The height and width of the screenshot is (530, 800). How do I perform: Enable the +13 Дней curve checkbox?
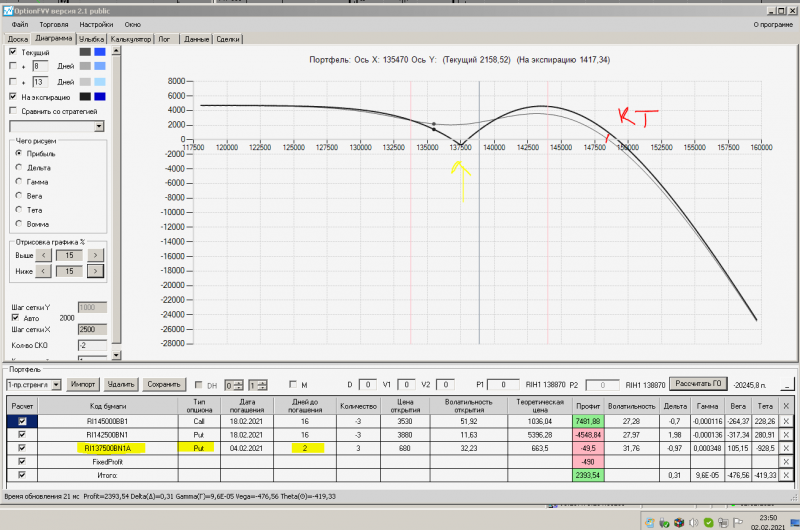[13, 81]
